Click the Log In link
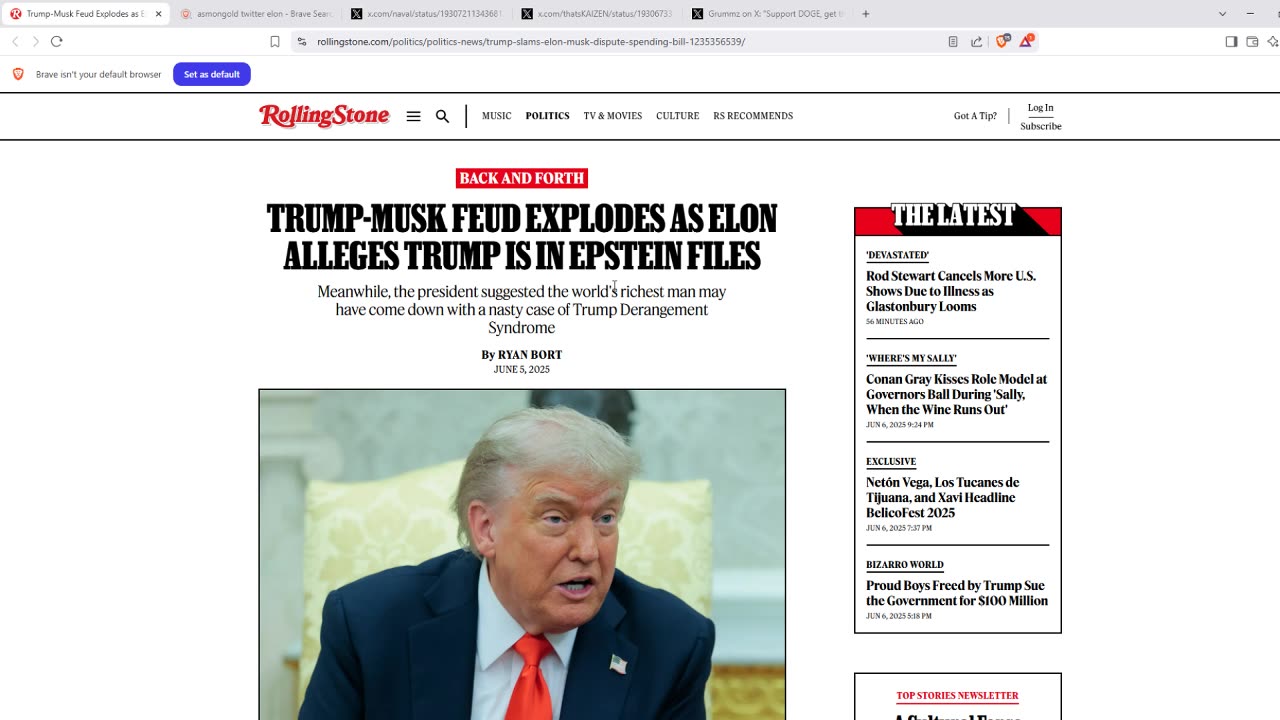This screenshot has height=720, width=1280. coord(1041,108)
